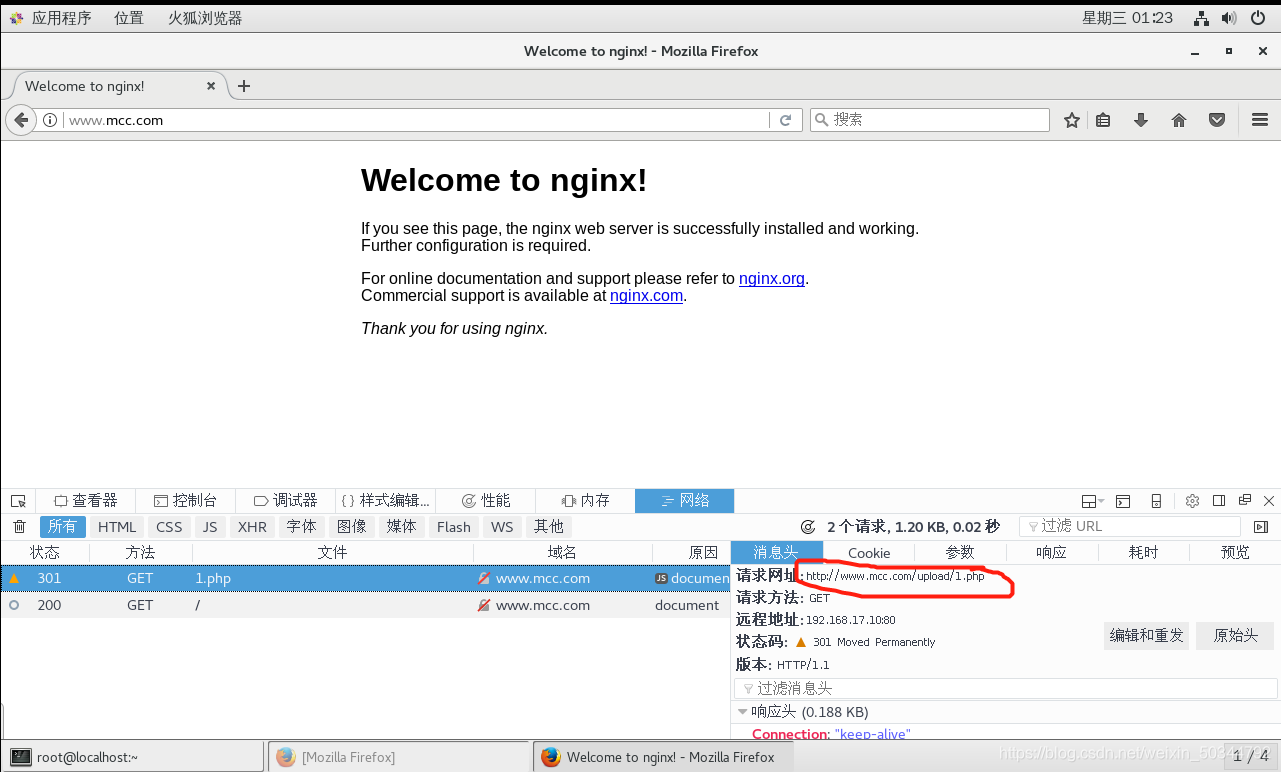Click the URL bar showing www.mcc.com
Screen dimensions: 1281x772
[x=415, y=120]
